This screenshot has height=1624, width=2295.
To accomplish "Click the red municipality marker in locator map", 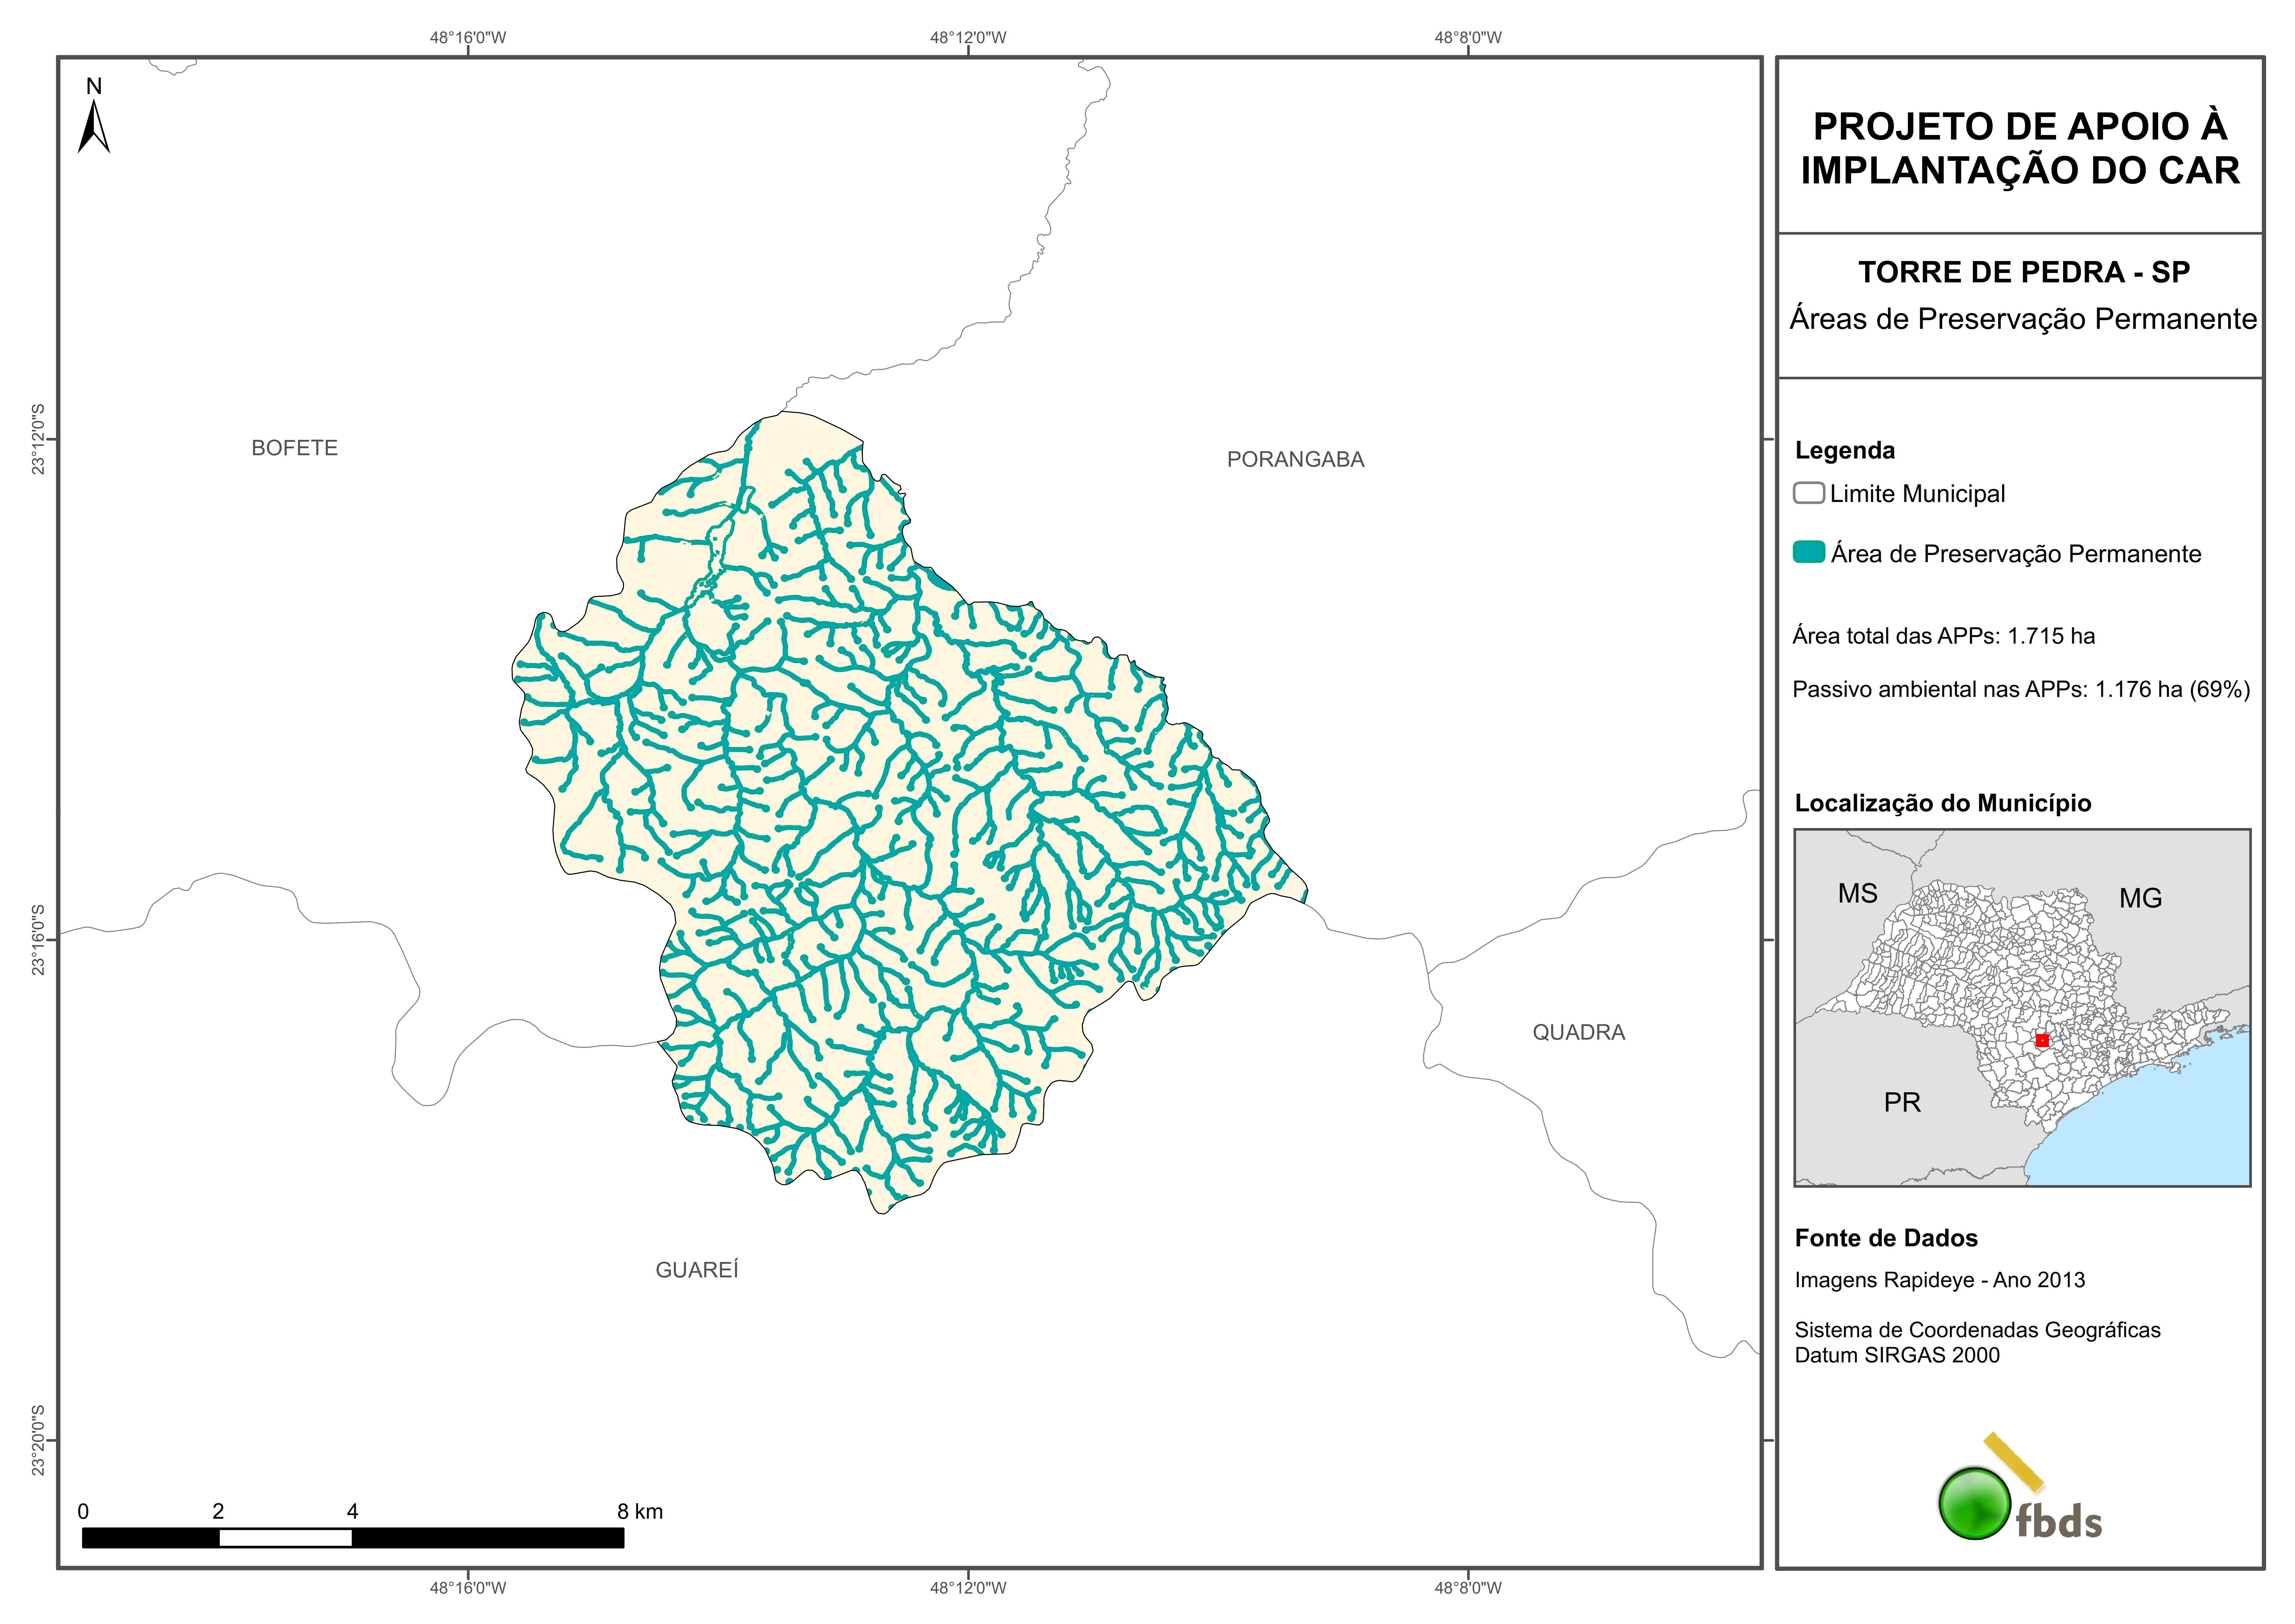I will pos(2042,1041).
